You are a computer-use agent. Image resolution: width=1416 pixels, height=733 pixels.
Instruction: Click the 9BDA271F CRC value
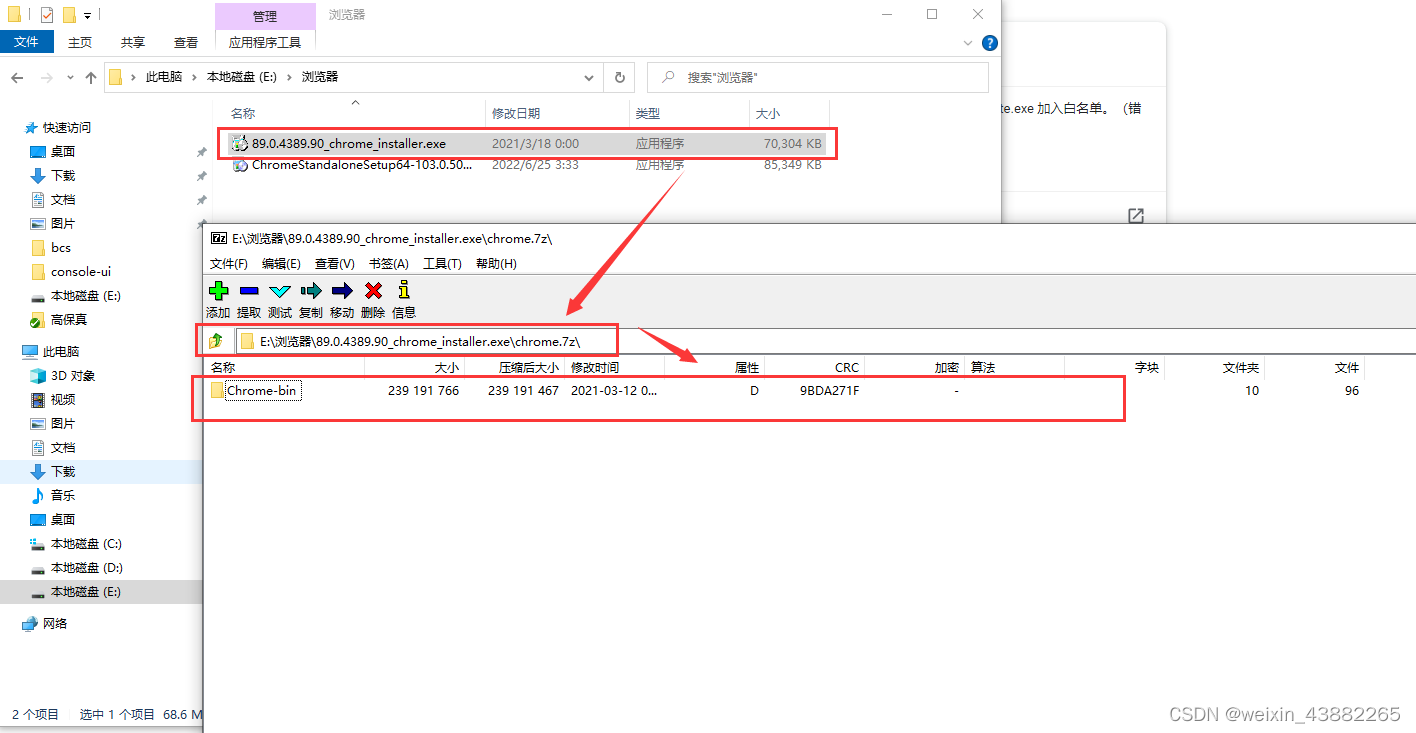[829, 391]
